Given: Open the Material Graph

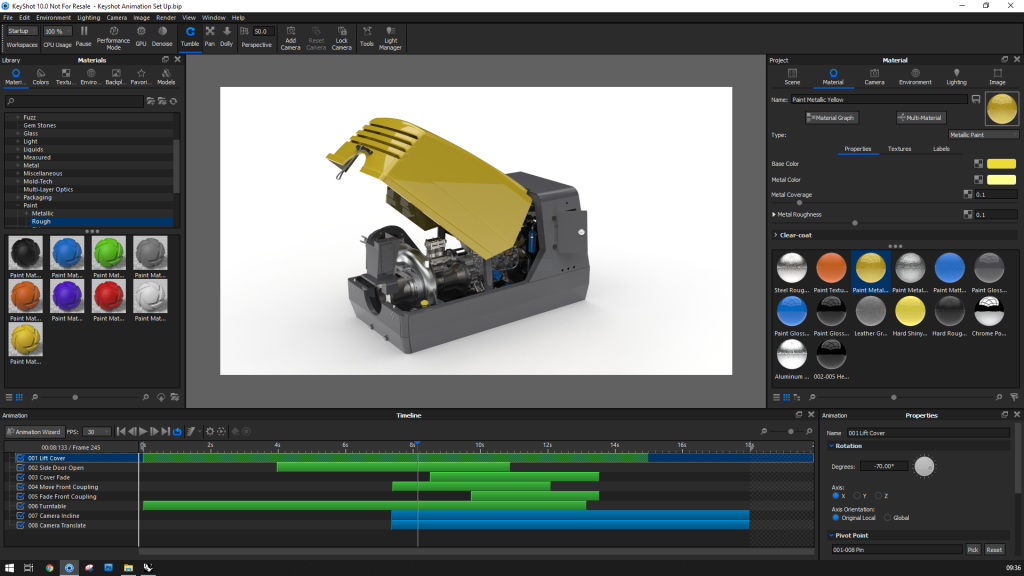Looking at the screenshot, I should [831, 118].
